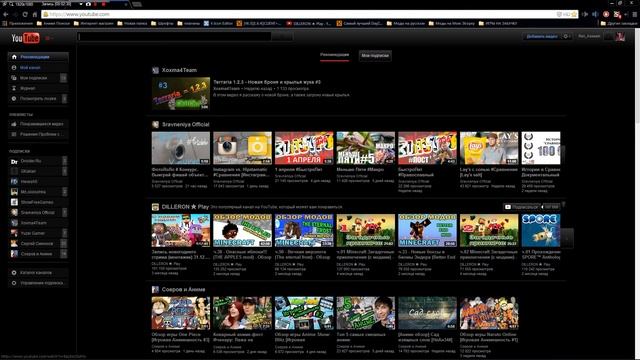The width and height of the screenshot is (640, 360).
Task: Play the Eternal Frost mod review thumbnail
Action: 304,230
